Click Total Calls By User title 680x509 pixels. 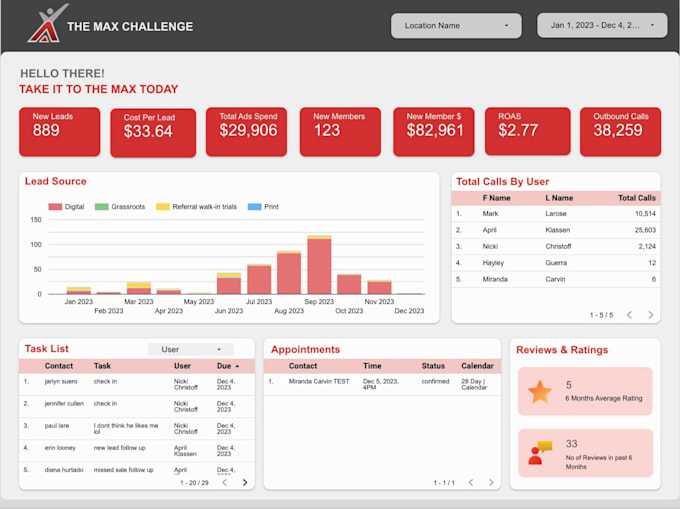[x=502, y=182]
